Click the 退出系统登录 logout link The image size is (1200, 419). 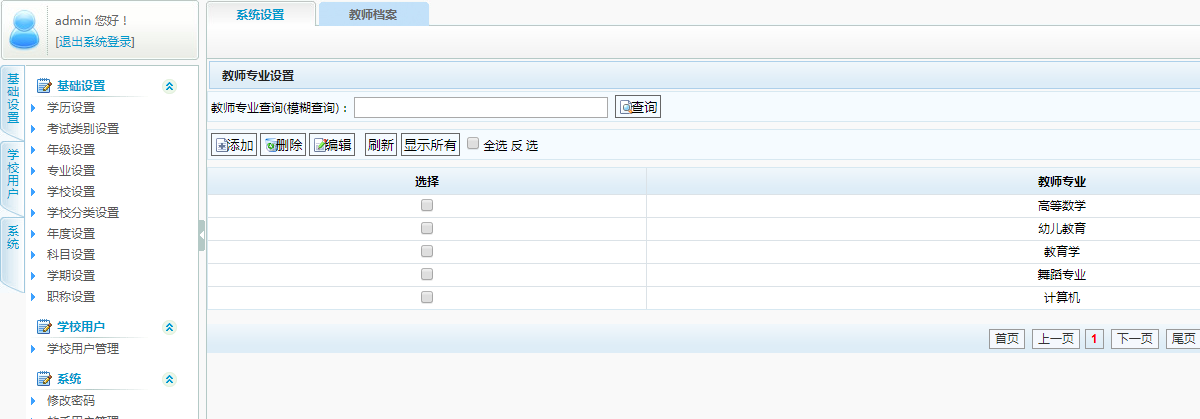(x=95, y=41)
